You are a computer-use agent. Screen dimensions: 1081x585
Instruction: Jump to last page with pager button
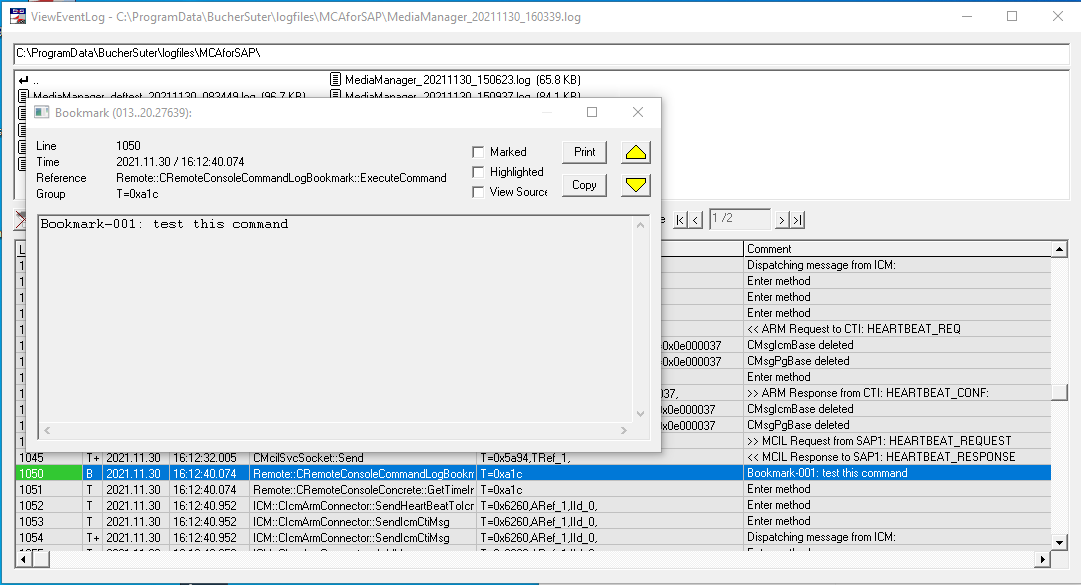tap(798, 219)
